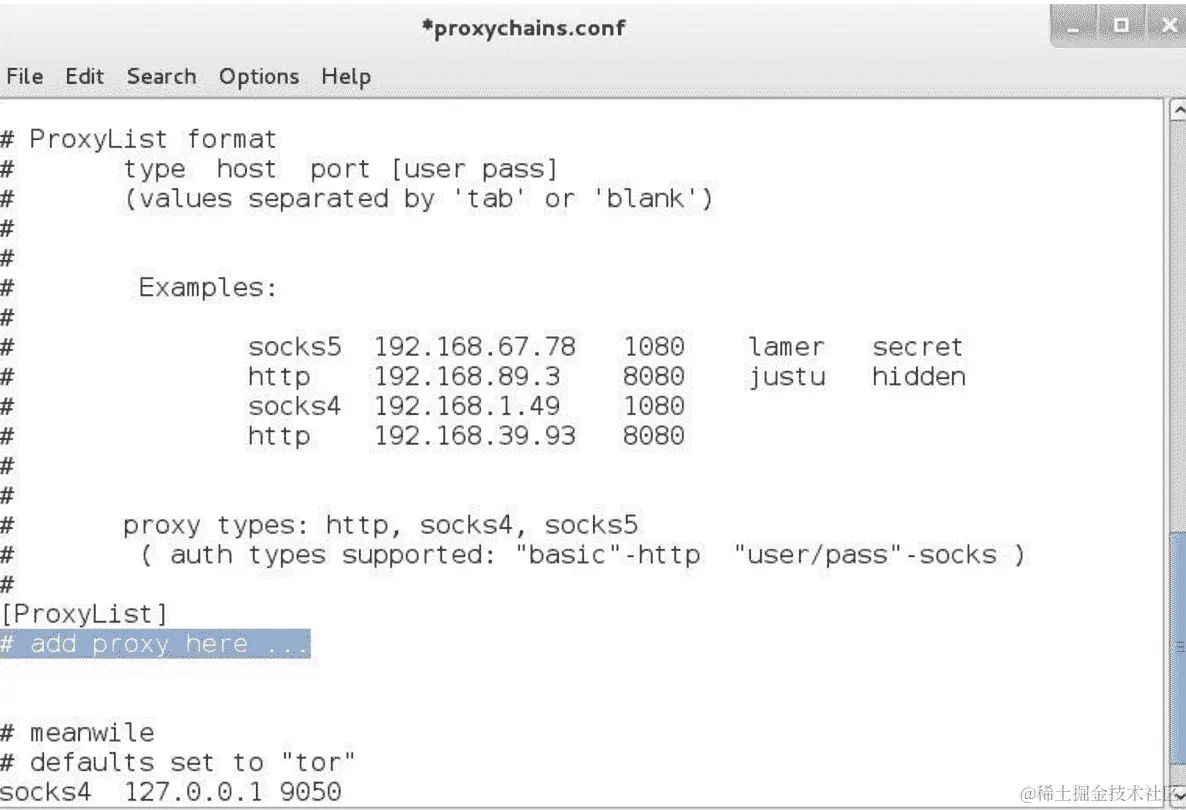Click the '*proxychains.conf' window title
1186x810 pixels.
[x=523, y=28]
